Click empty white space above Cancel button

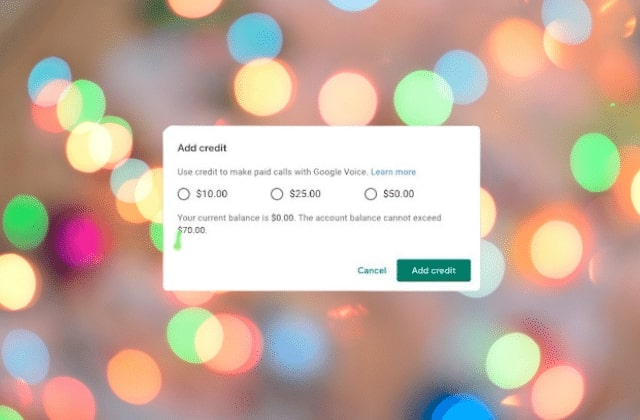pos(371,247)
